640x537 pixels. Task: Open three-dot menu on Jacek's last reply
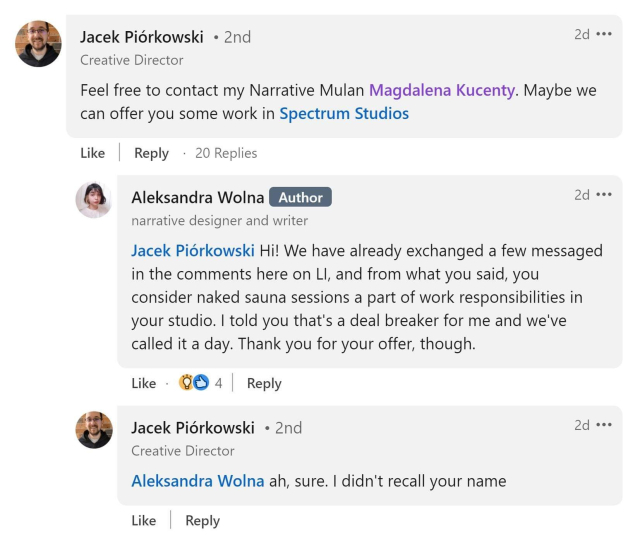(604, 425)
